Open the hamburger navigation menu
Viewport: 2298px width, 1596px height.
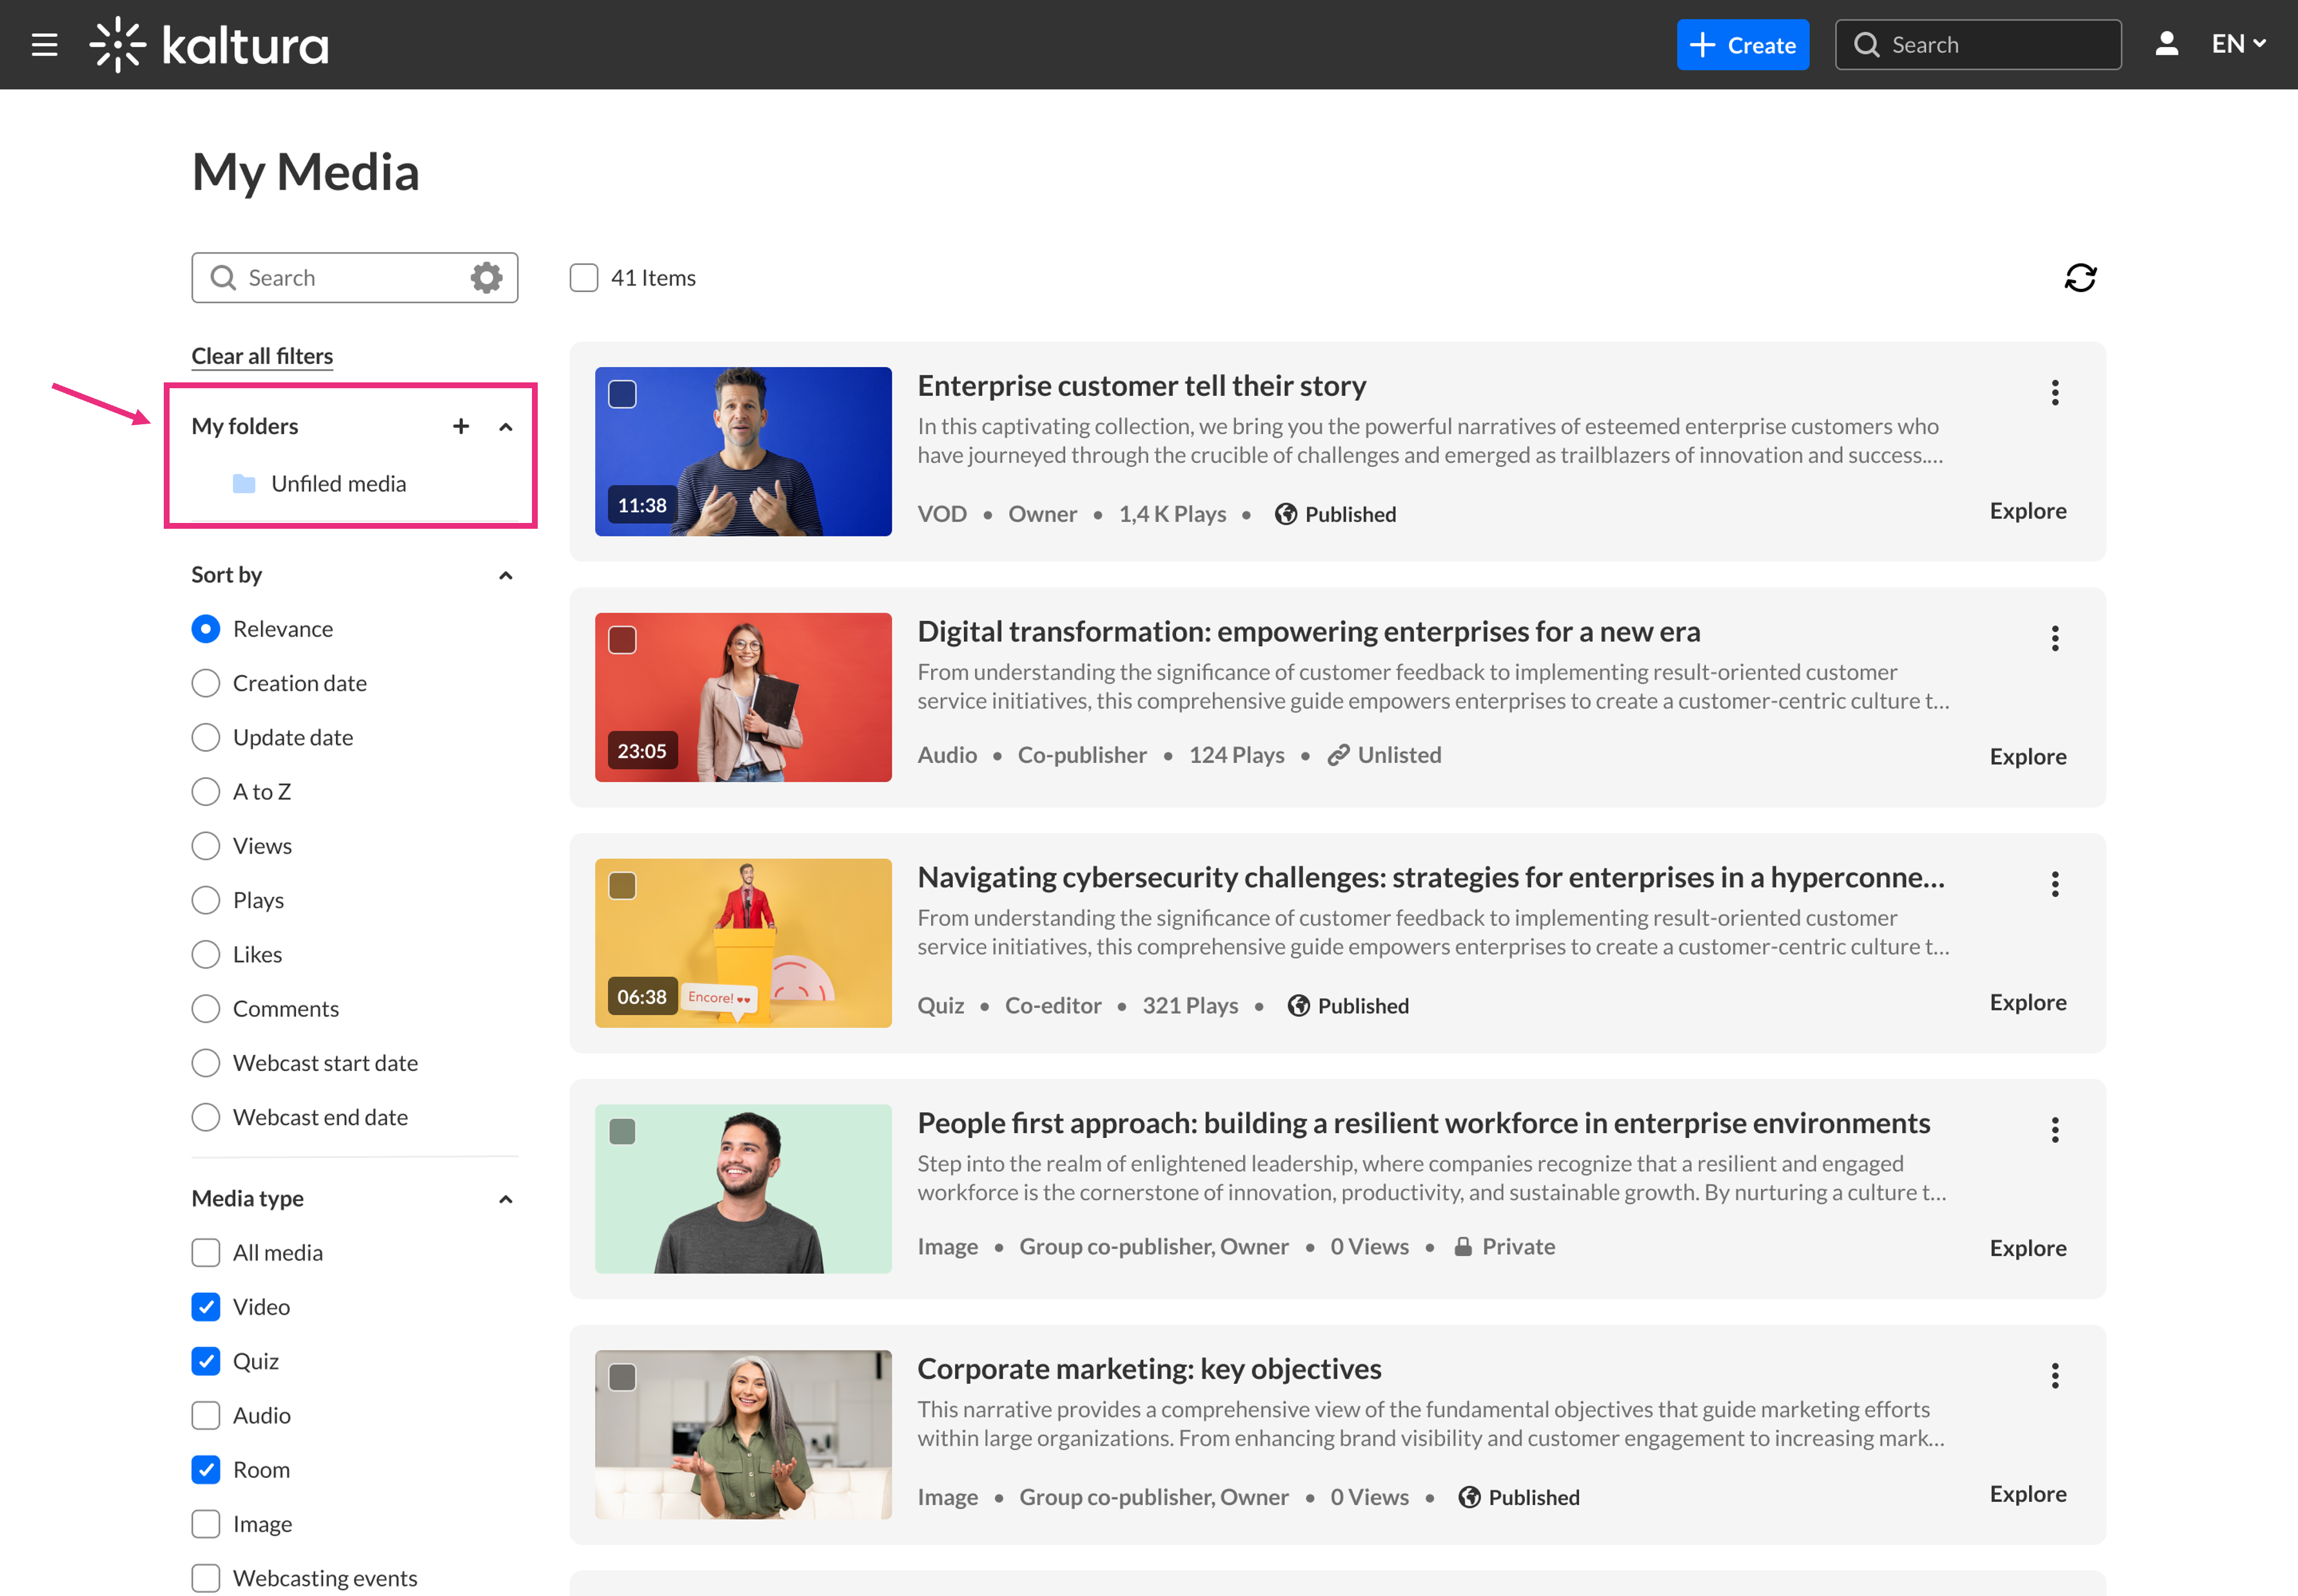tap(44, 45)
